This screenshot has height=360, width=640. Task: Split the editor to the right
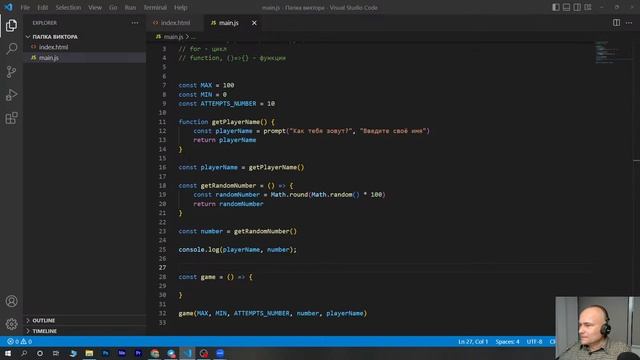616,23
